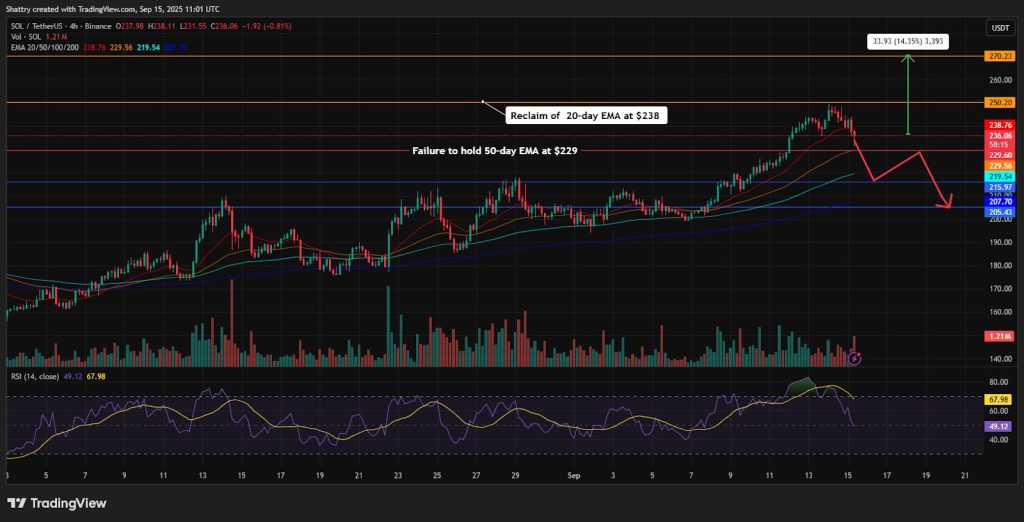Click the 270.23 orange price label
The image size is (1024, 522).
[x=1001, y=57]
